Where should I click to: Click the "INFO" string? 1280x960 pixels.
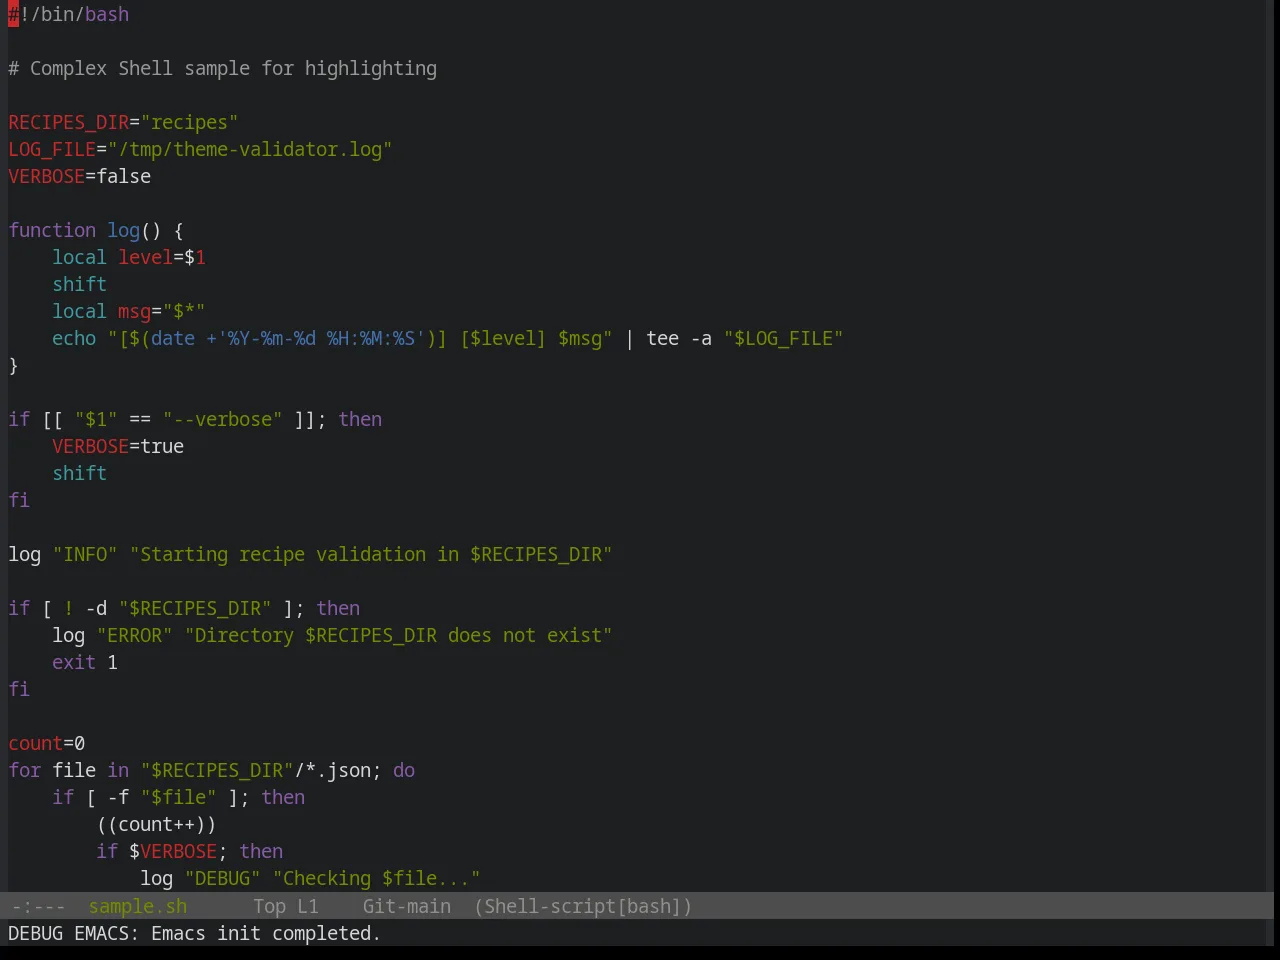pos(85,554)
